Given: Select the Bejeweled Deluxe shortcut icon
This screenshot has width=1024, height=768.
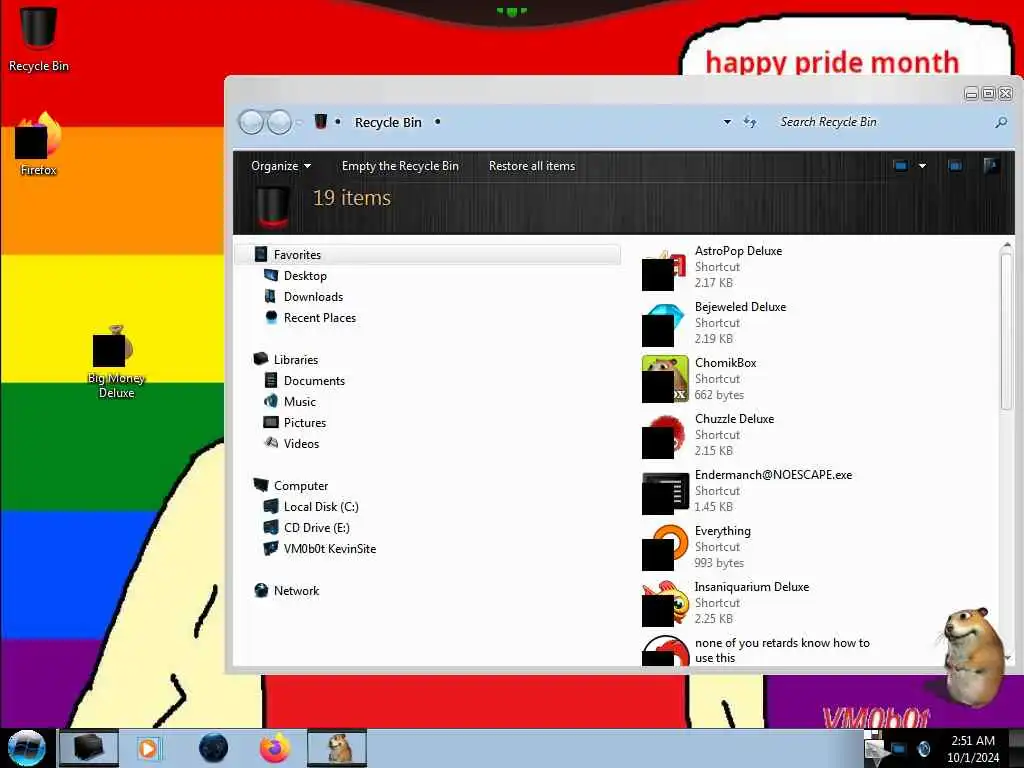Looking at the screenshot, I should (x=665, y=324).
